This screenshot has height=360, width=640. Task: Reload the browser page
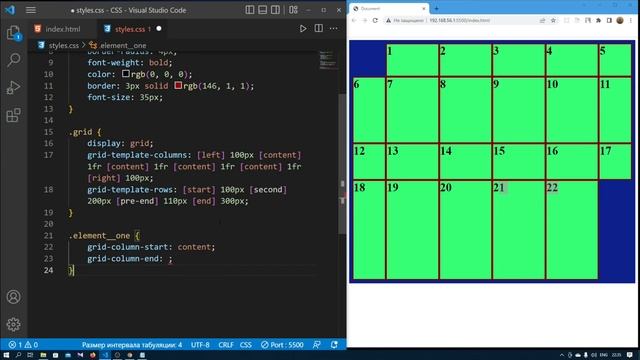coord(375,20)
